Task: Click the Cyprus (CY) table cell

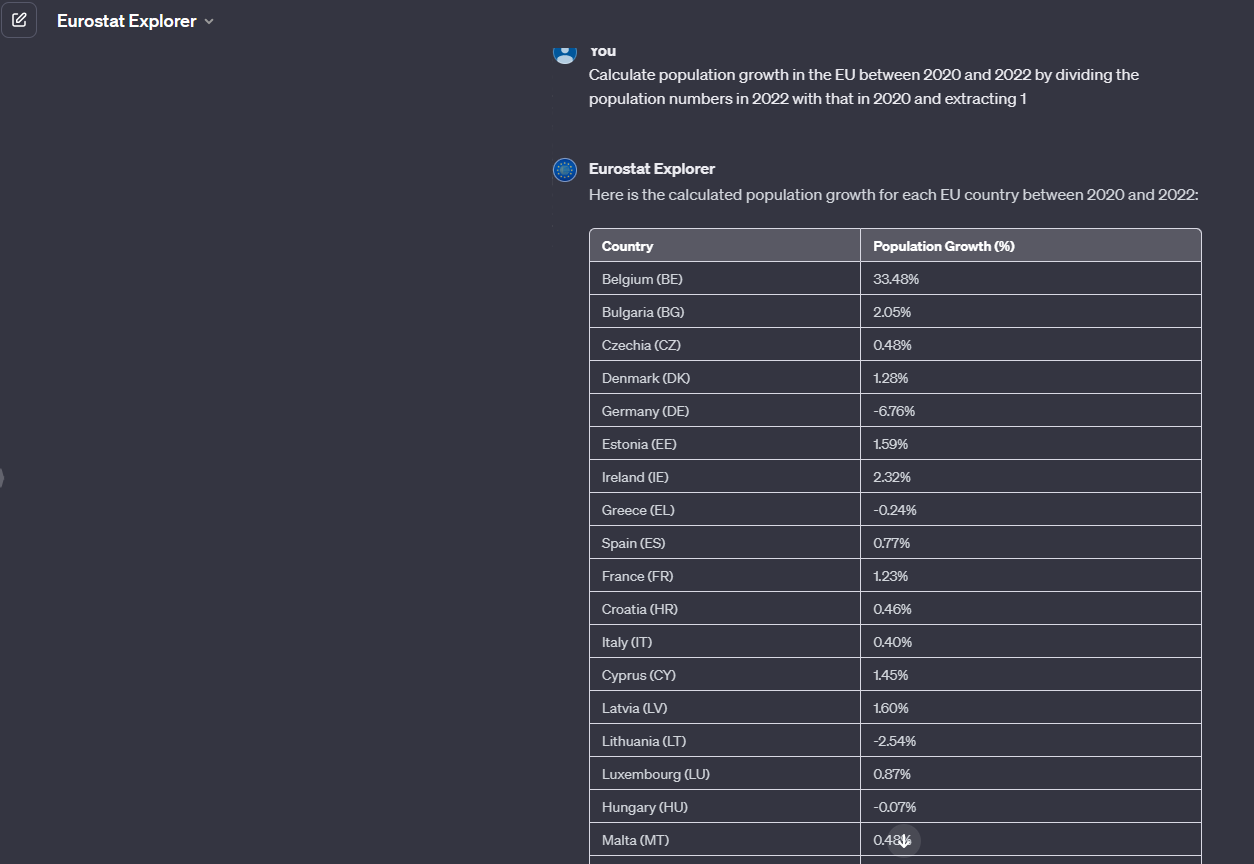Action: 725,675
